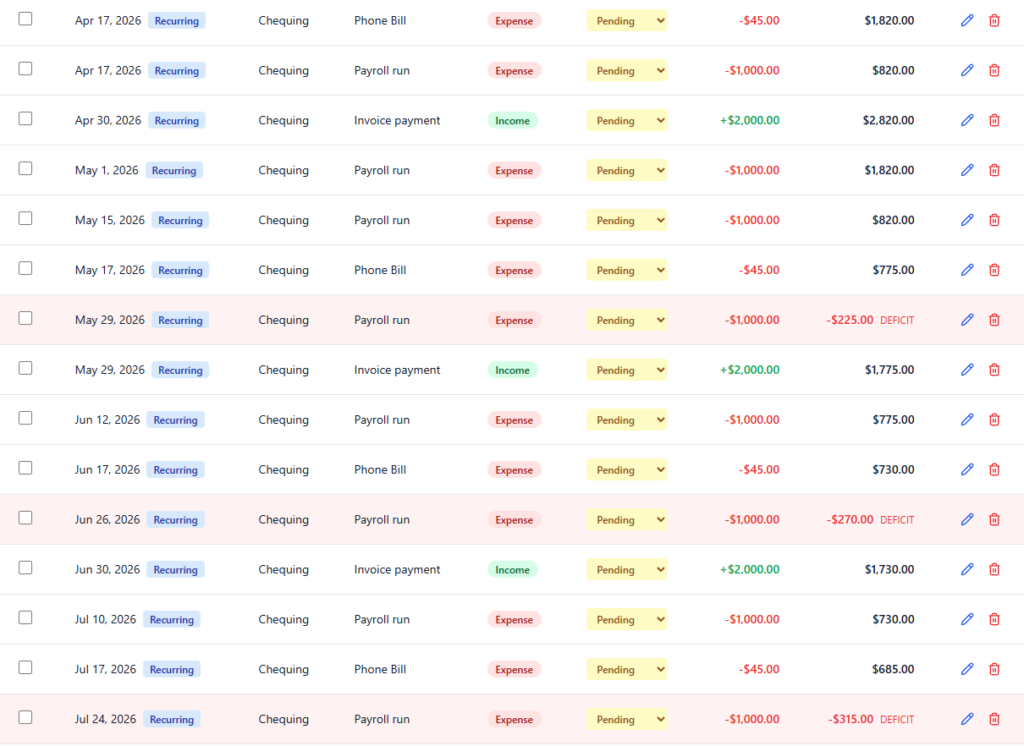Screen dimensions: 1024x746
Task: Click the -$225.00 deficit balance
Action: click(850, 320)
